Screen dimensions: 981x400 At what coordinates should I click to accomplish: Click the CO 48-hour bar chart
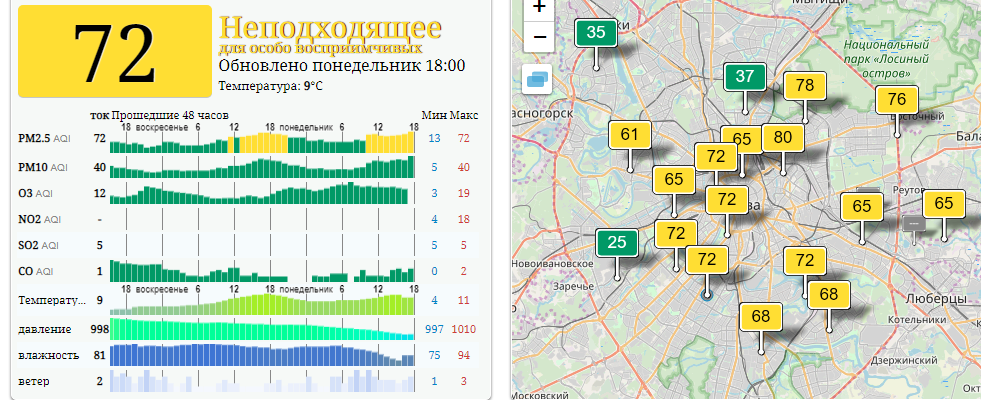point(262,271)
